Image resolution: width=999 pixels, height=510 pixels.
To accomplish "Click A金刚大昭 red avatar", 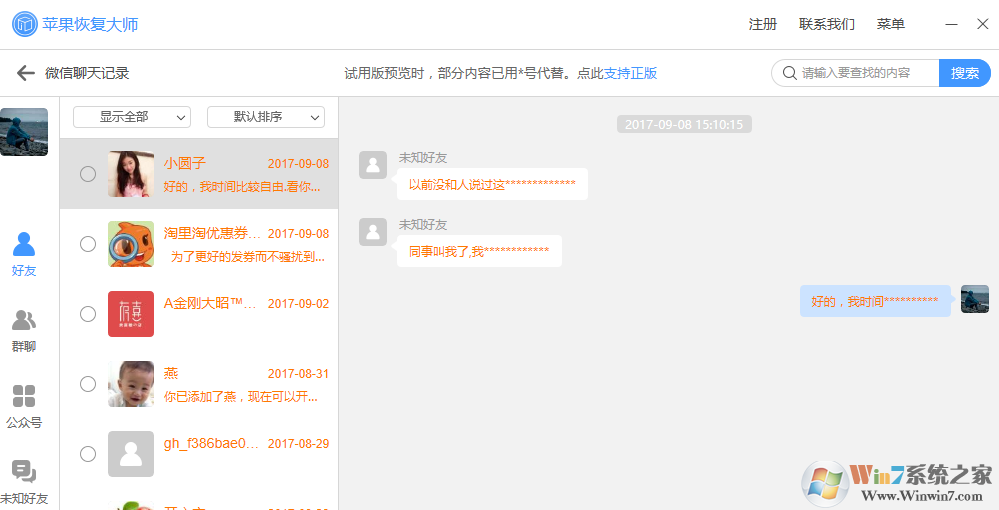I will [x=131, y=314].
